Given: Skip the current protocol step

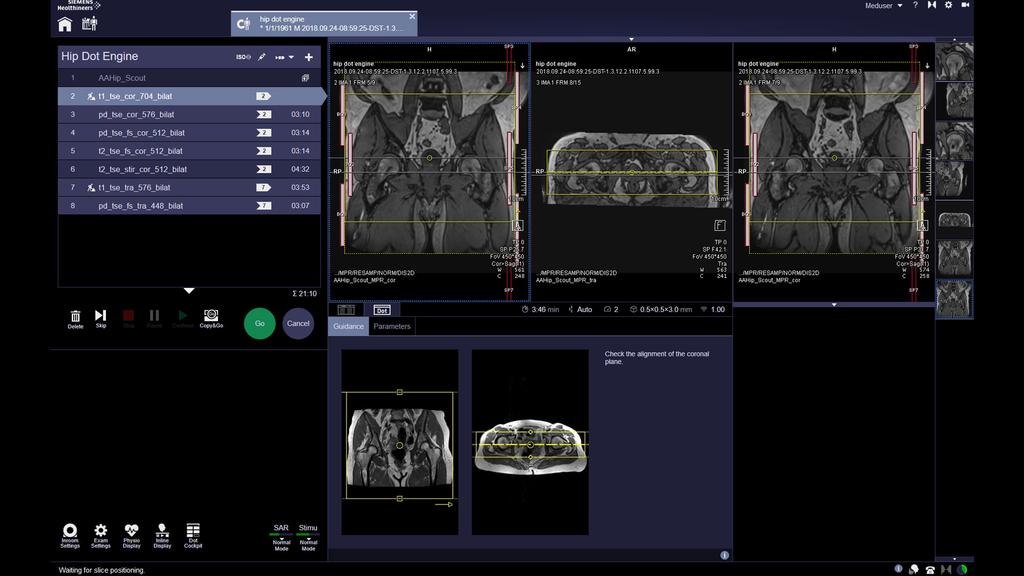Looking at the screenshot, I should [101, 316].
